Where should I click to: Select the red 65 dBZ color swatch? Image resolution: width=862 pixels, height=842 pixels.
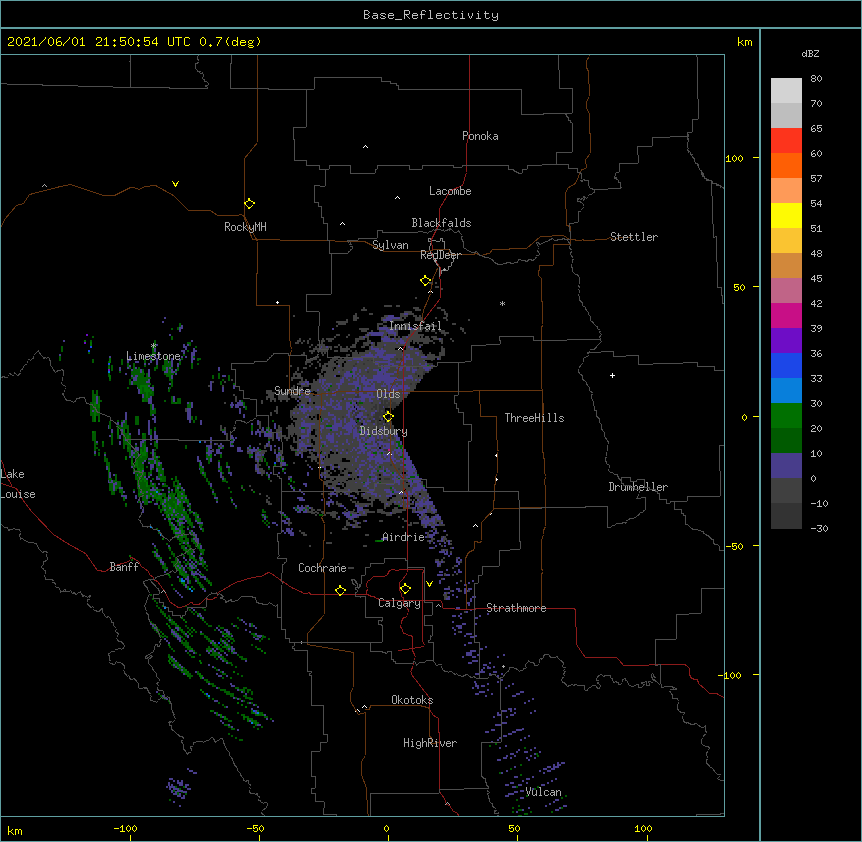786,140
